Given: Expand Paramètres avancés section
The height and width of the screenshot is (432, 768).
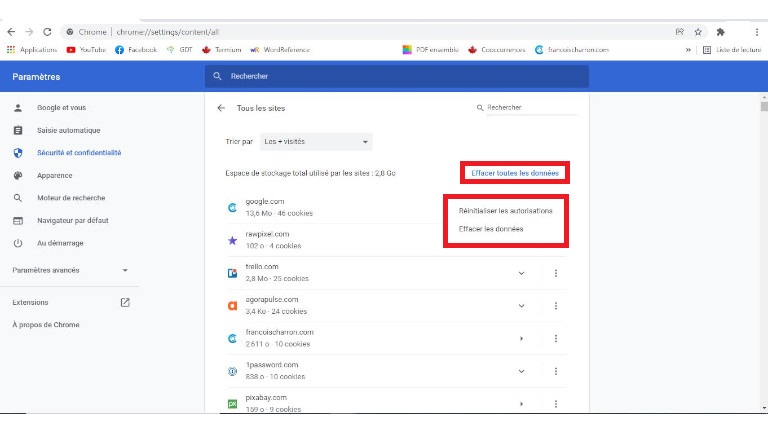Looking at the screenshot, I should coord(70,270).
